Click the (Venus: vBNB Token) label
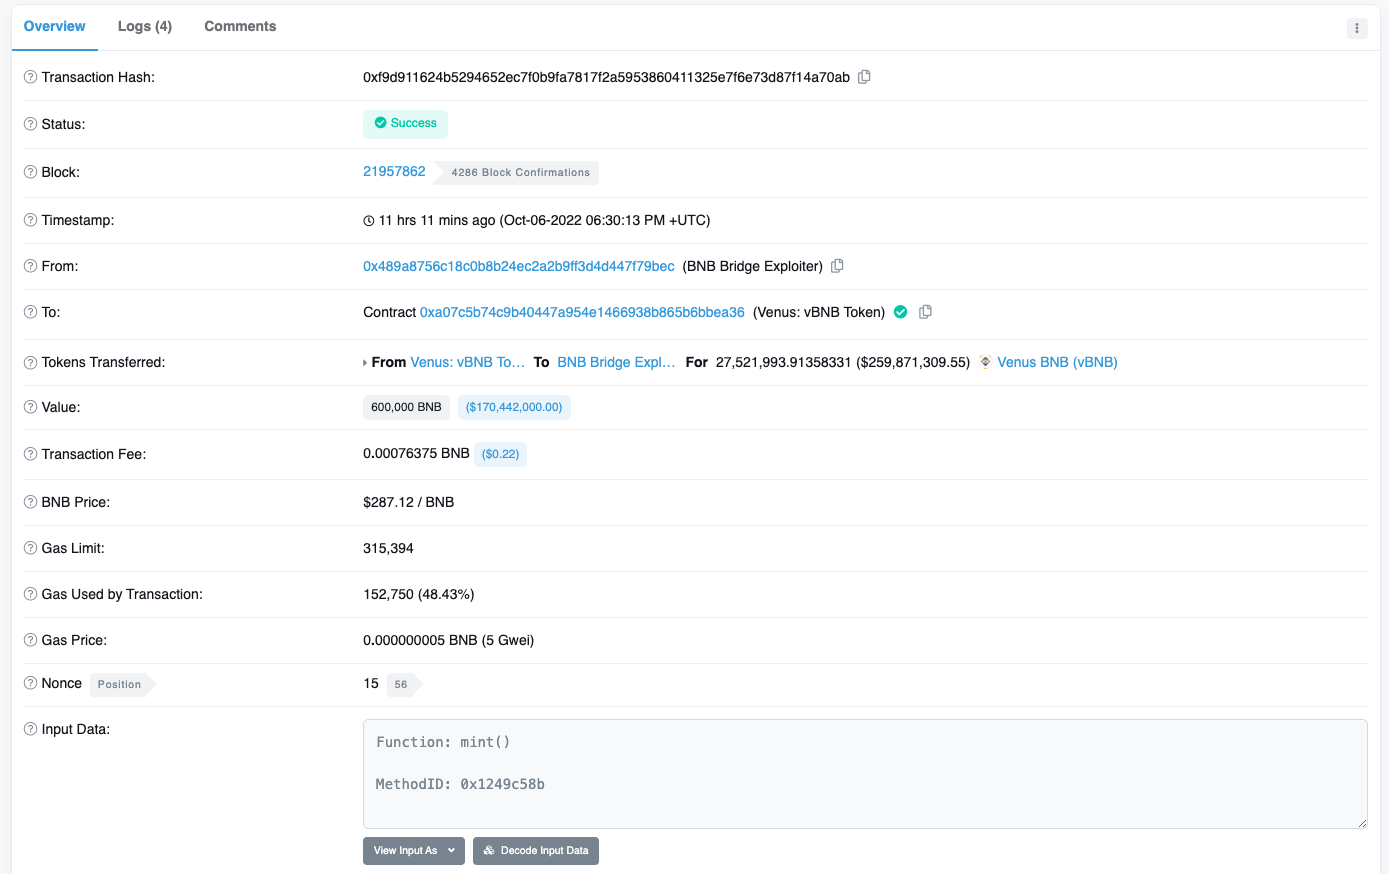 [819, 312]
